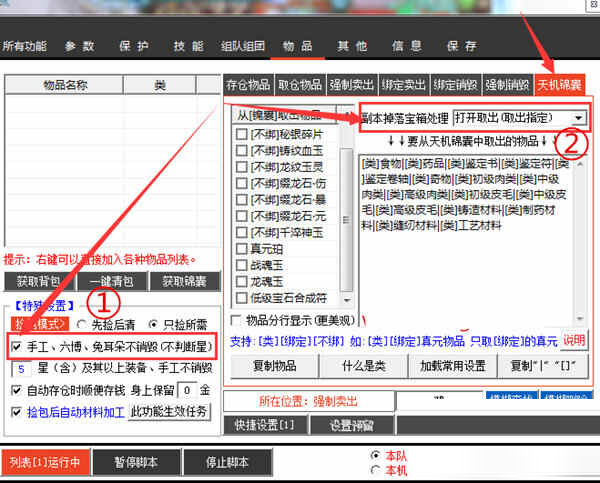Check [不绑]蝶龙石·伤 item

click(241, 183)
